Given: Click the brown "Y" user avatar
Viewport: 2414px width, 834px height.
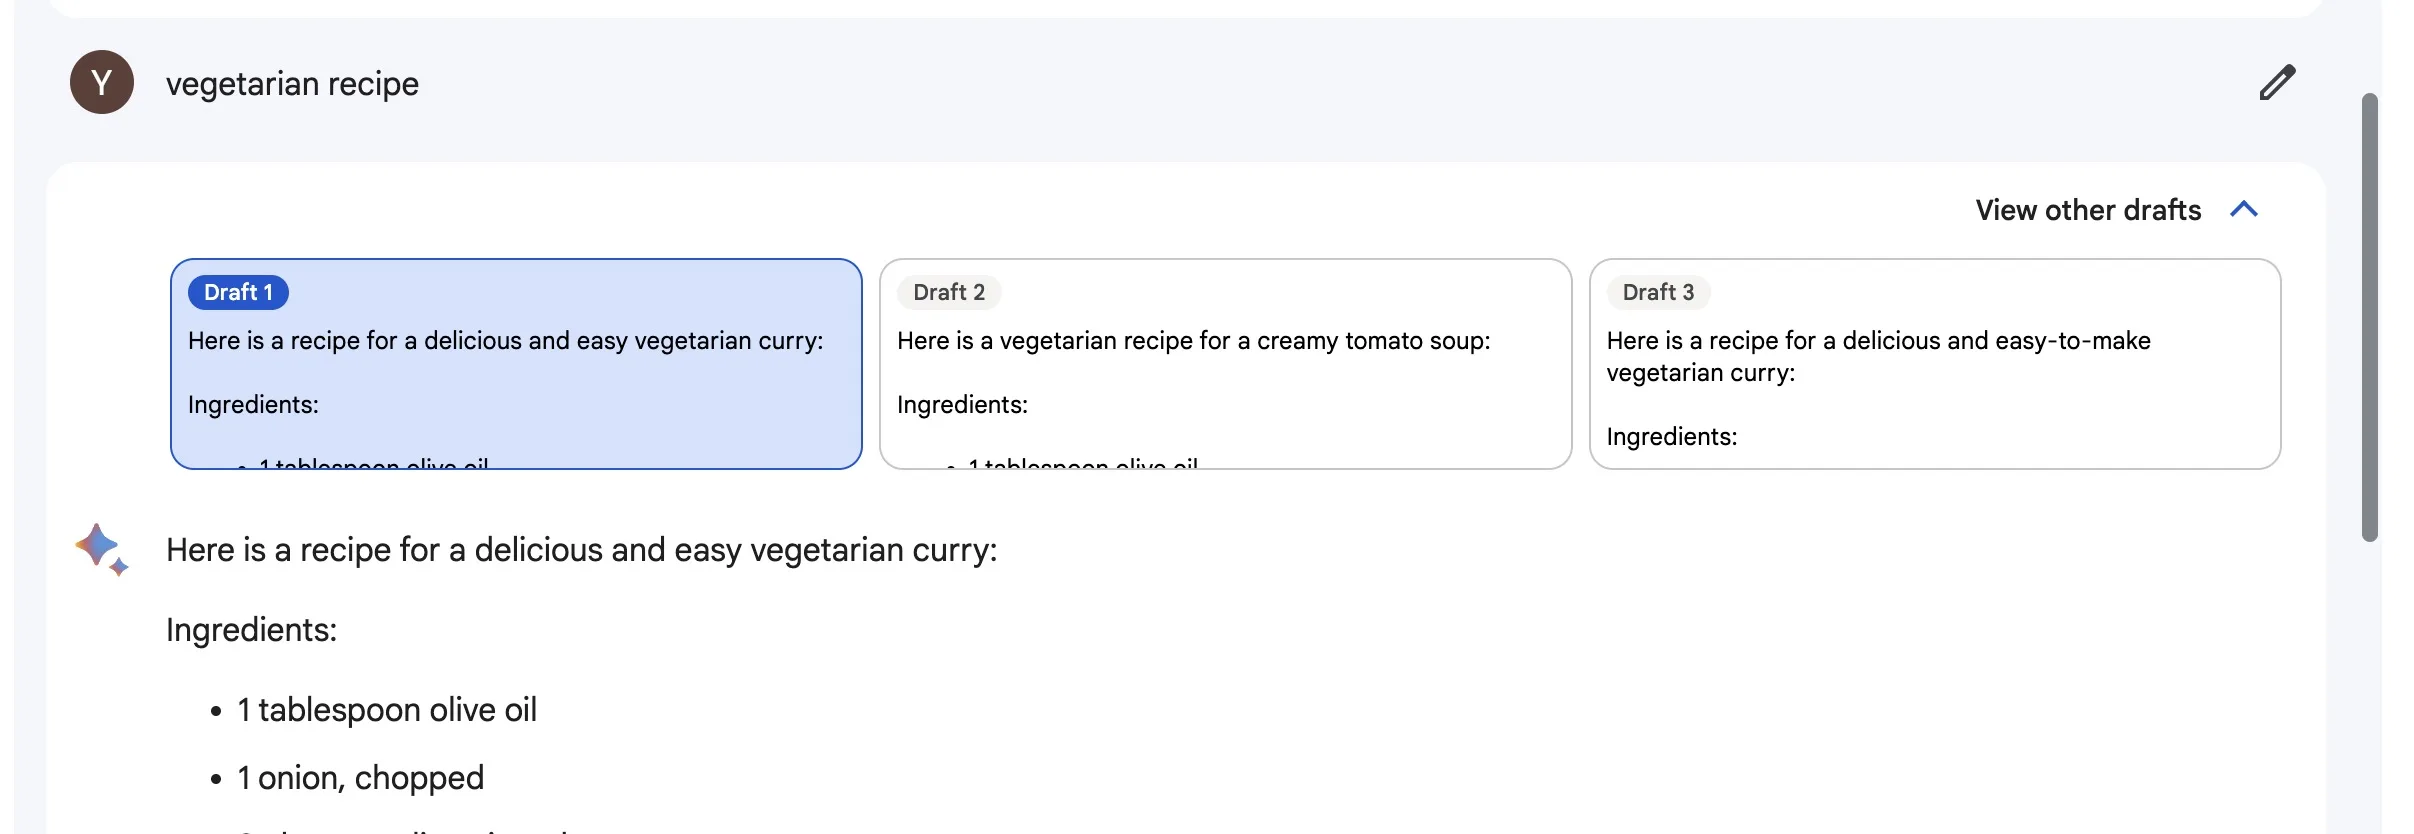Looking at the screenshot, I should pyautogui.click(x=102, y=82).
